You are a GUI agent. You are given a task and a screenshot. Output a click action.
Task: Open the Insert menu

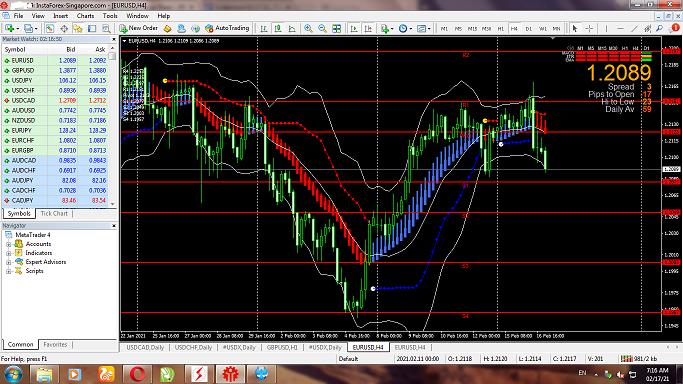(61, 16)
